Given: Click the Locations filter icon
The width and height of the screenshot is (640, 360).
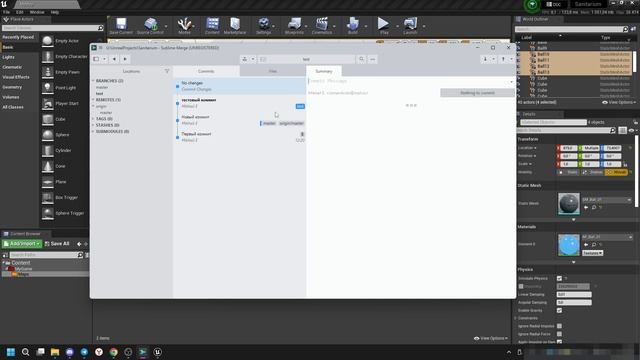Looking at the screenshot, I should coord(167,71).
